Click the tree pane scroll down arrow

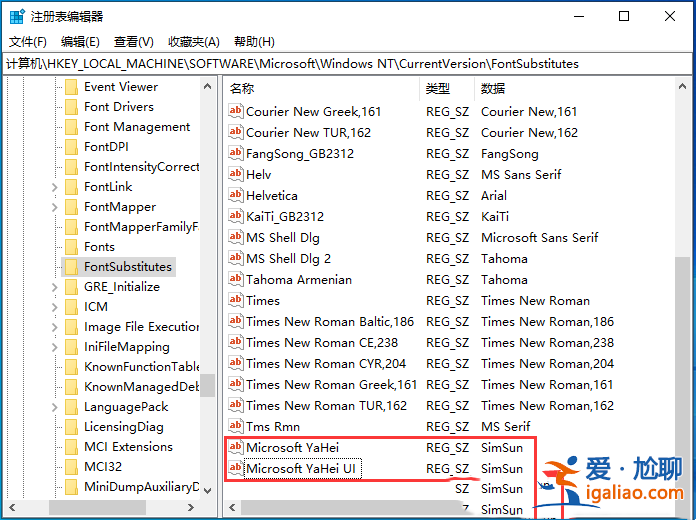point(207,491)
